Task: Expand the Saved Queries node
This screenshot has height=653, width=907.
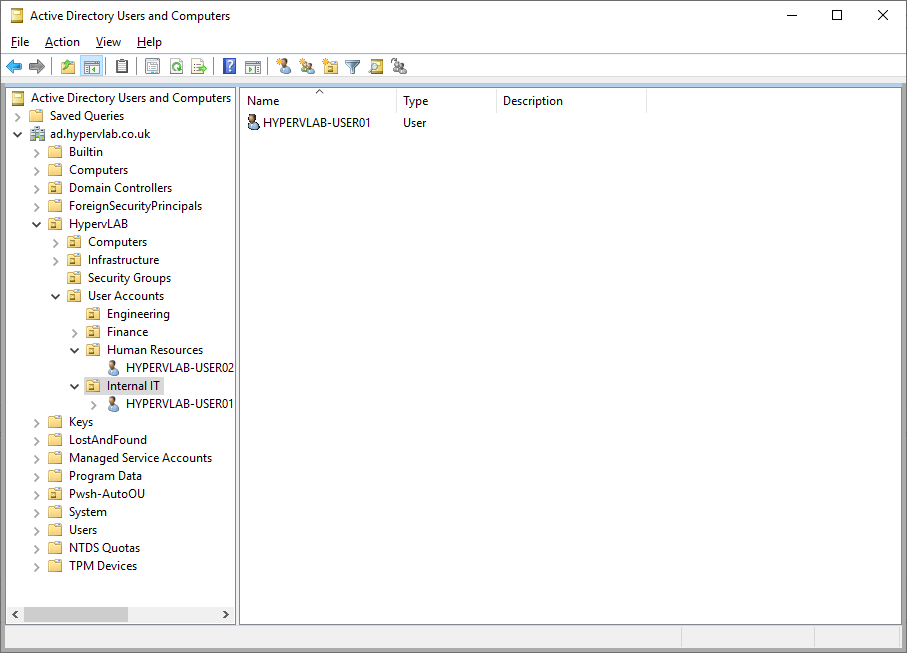Action: (x=17, y=117)
